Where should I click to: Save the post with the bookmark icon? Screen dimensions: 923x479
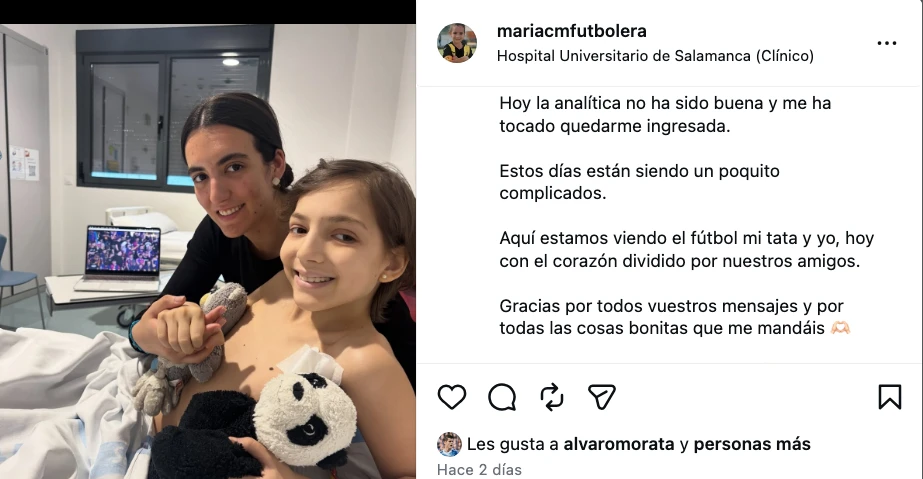coord(889,397)
